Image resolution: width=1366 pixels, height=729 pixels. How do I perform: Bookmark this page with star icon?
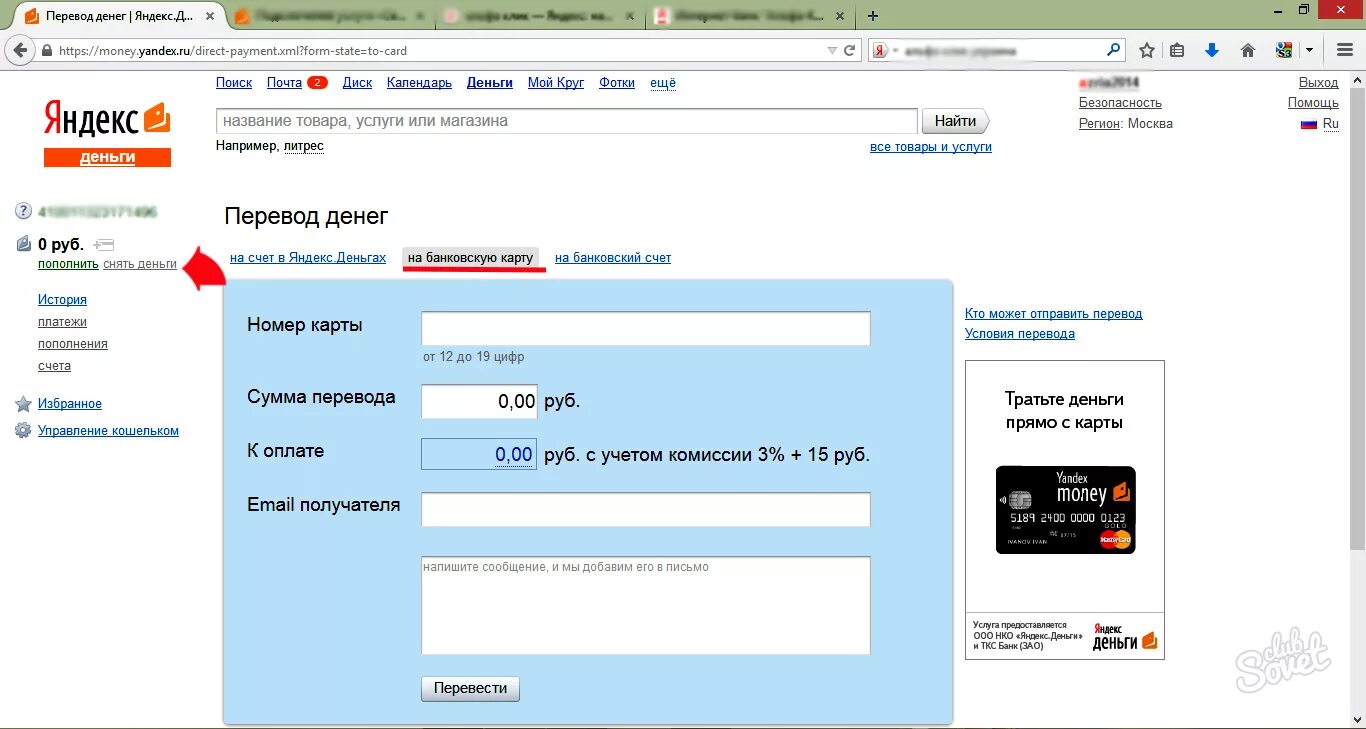[x=1147, y=50]
